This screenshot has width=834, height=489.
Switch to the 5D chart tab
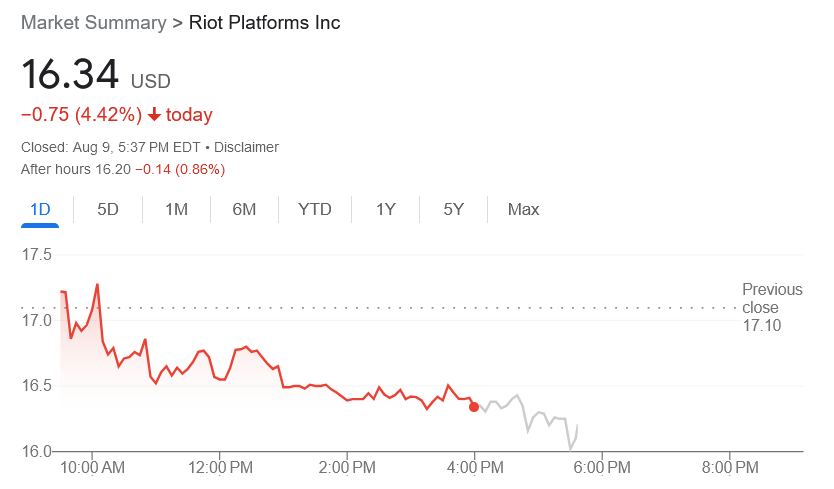108,209
